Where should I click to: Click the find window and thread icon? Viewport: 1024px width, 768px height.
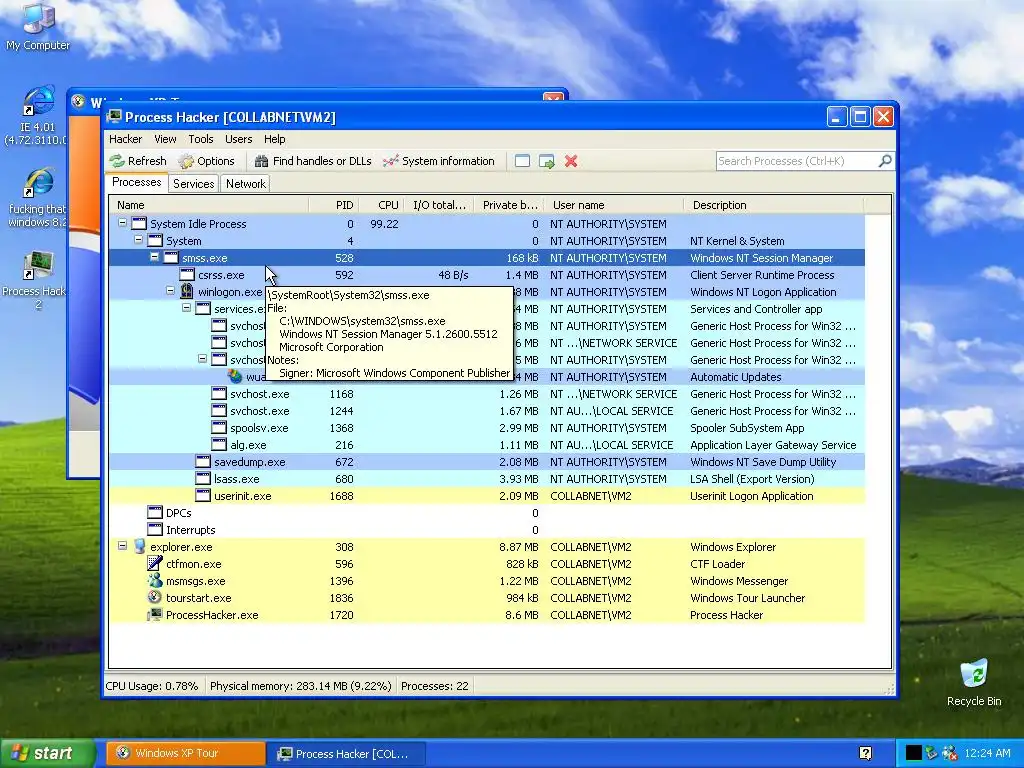click(547, 161)
